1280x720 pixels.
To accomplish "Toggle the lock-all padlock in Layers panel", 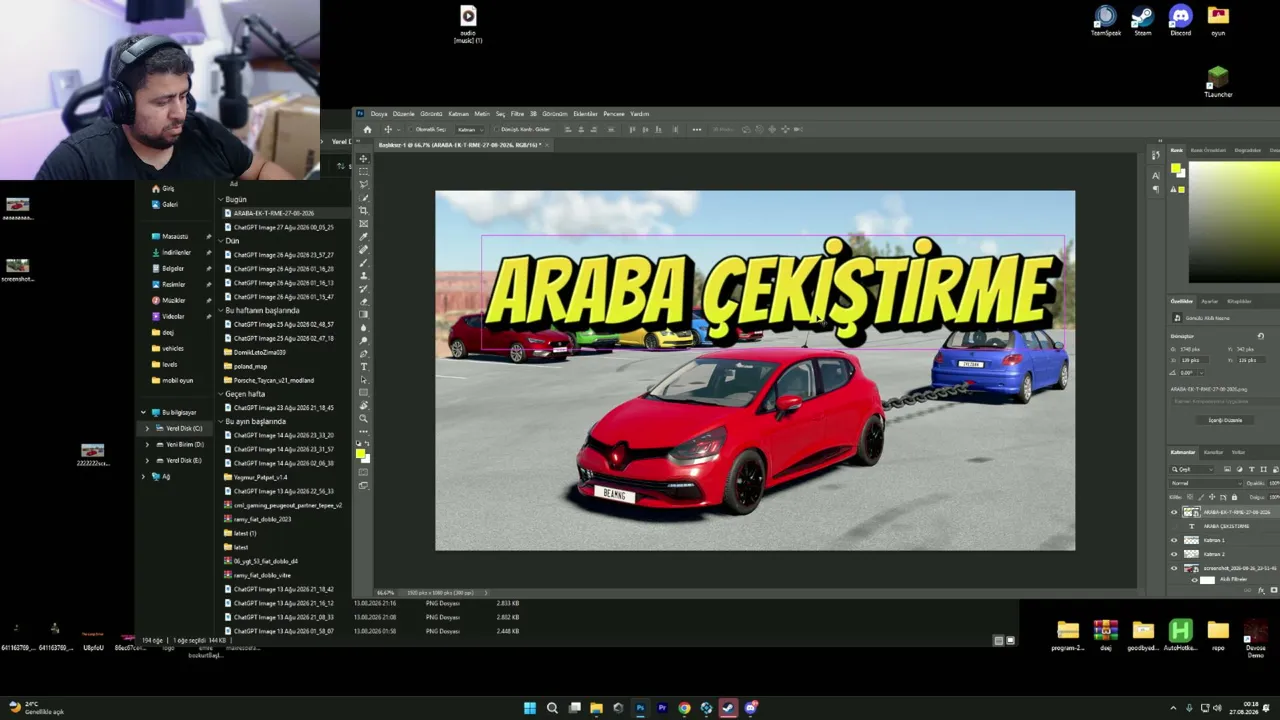I will (1234, 497).
